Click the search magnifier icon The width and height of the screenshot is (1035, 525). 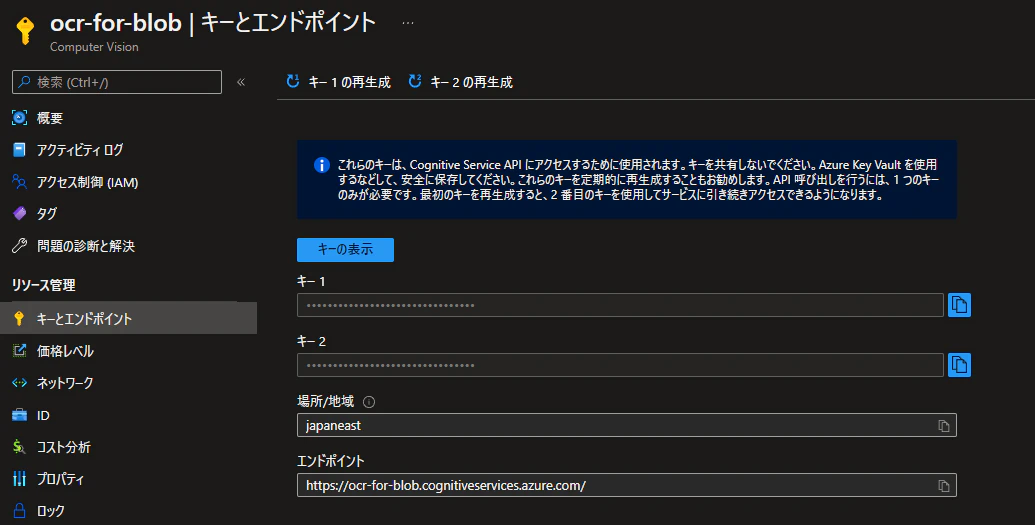click(24, 82)
